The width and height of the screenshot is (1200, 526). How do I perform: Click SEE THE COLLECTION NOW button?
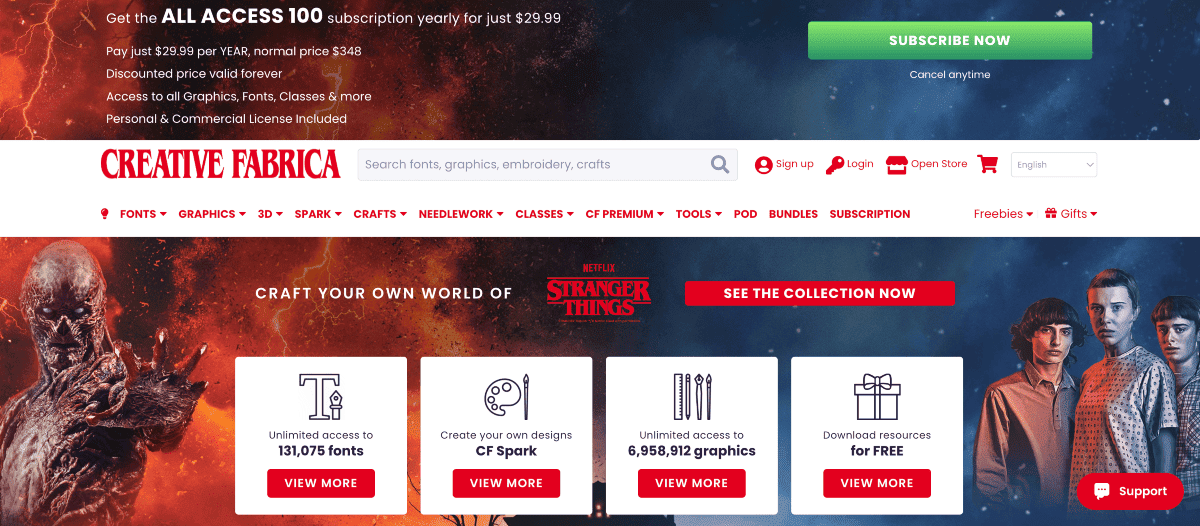point(820,293)
